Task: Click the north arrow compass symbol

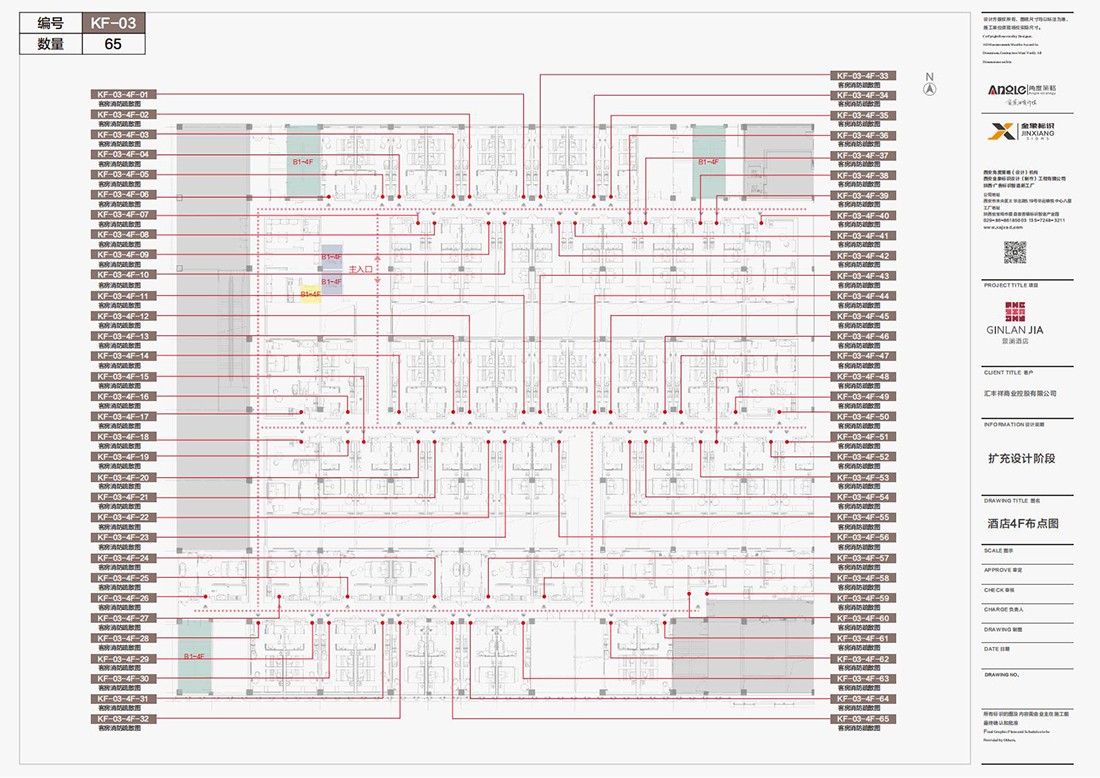Action: coord(929,88)
